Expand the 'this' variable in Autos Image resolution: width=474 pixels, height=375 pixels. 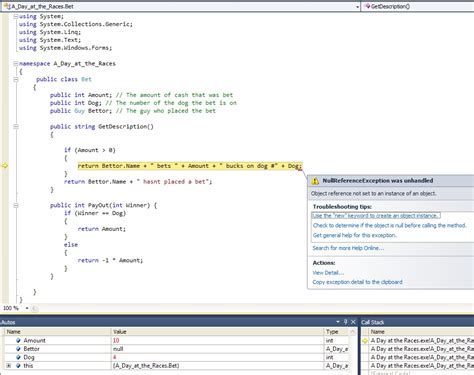coord(9,366)
